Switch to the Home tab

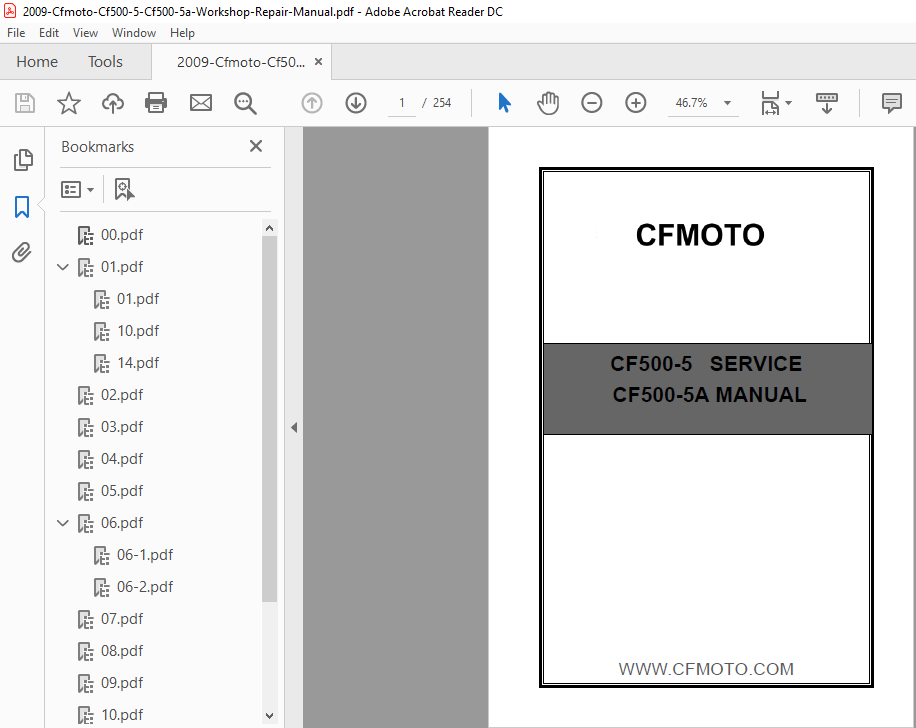click(37, 61)
